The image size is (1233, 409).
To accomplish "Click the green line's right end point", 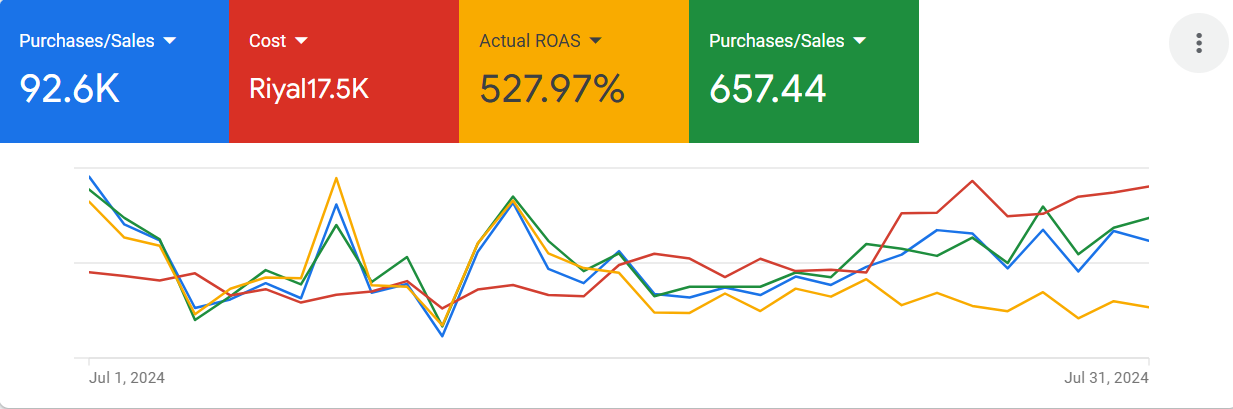I will click(x=1148, y=217).
